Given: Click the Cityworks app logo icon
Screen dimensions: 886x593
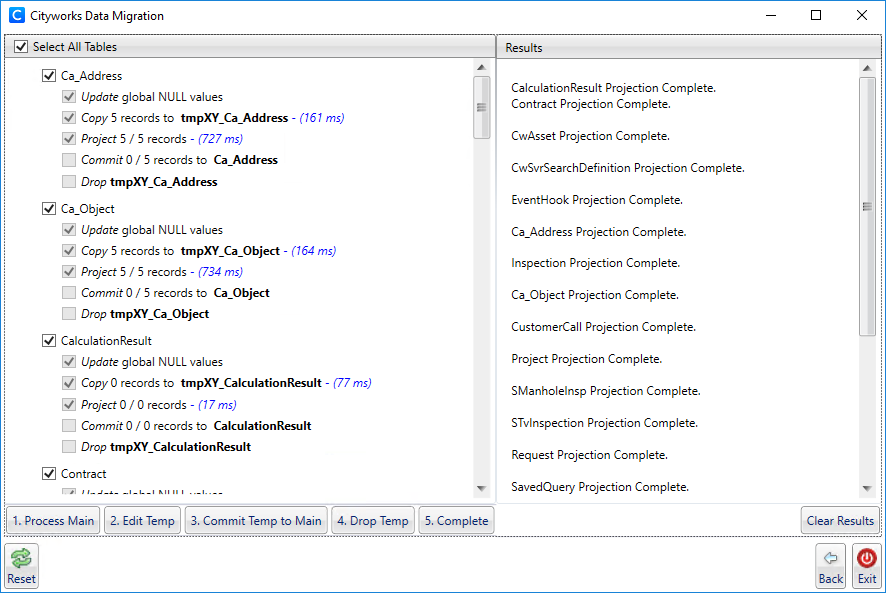Looking at the screenshot, I should (17, 15).
